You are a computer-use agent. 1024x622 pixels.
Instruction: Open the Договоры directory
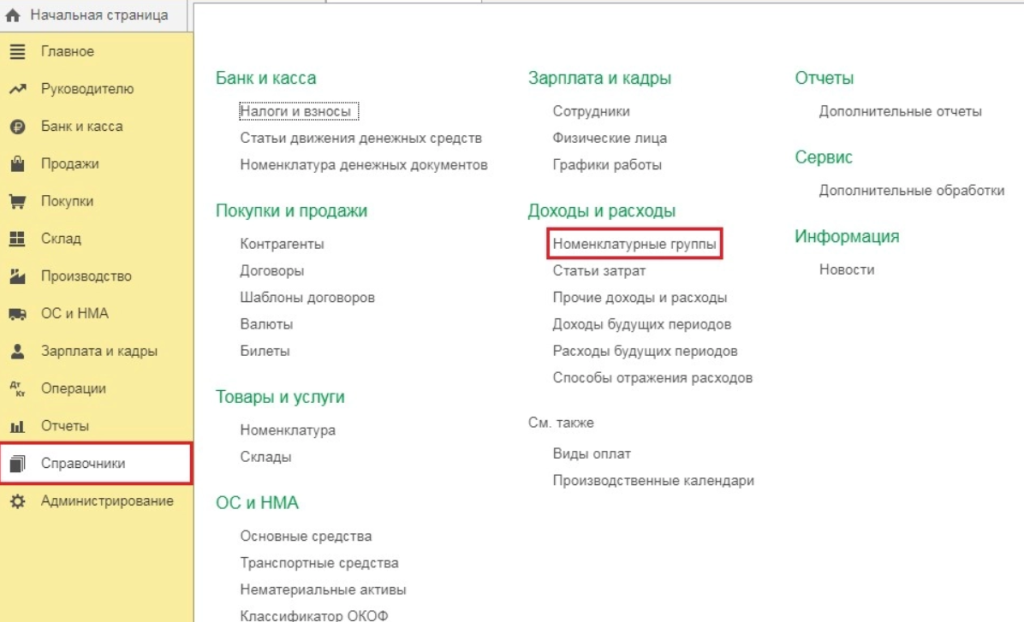click(272, 270)
